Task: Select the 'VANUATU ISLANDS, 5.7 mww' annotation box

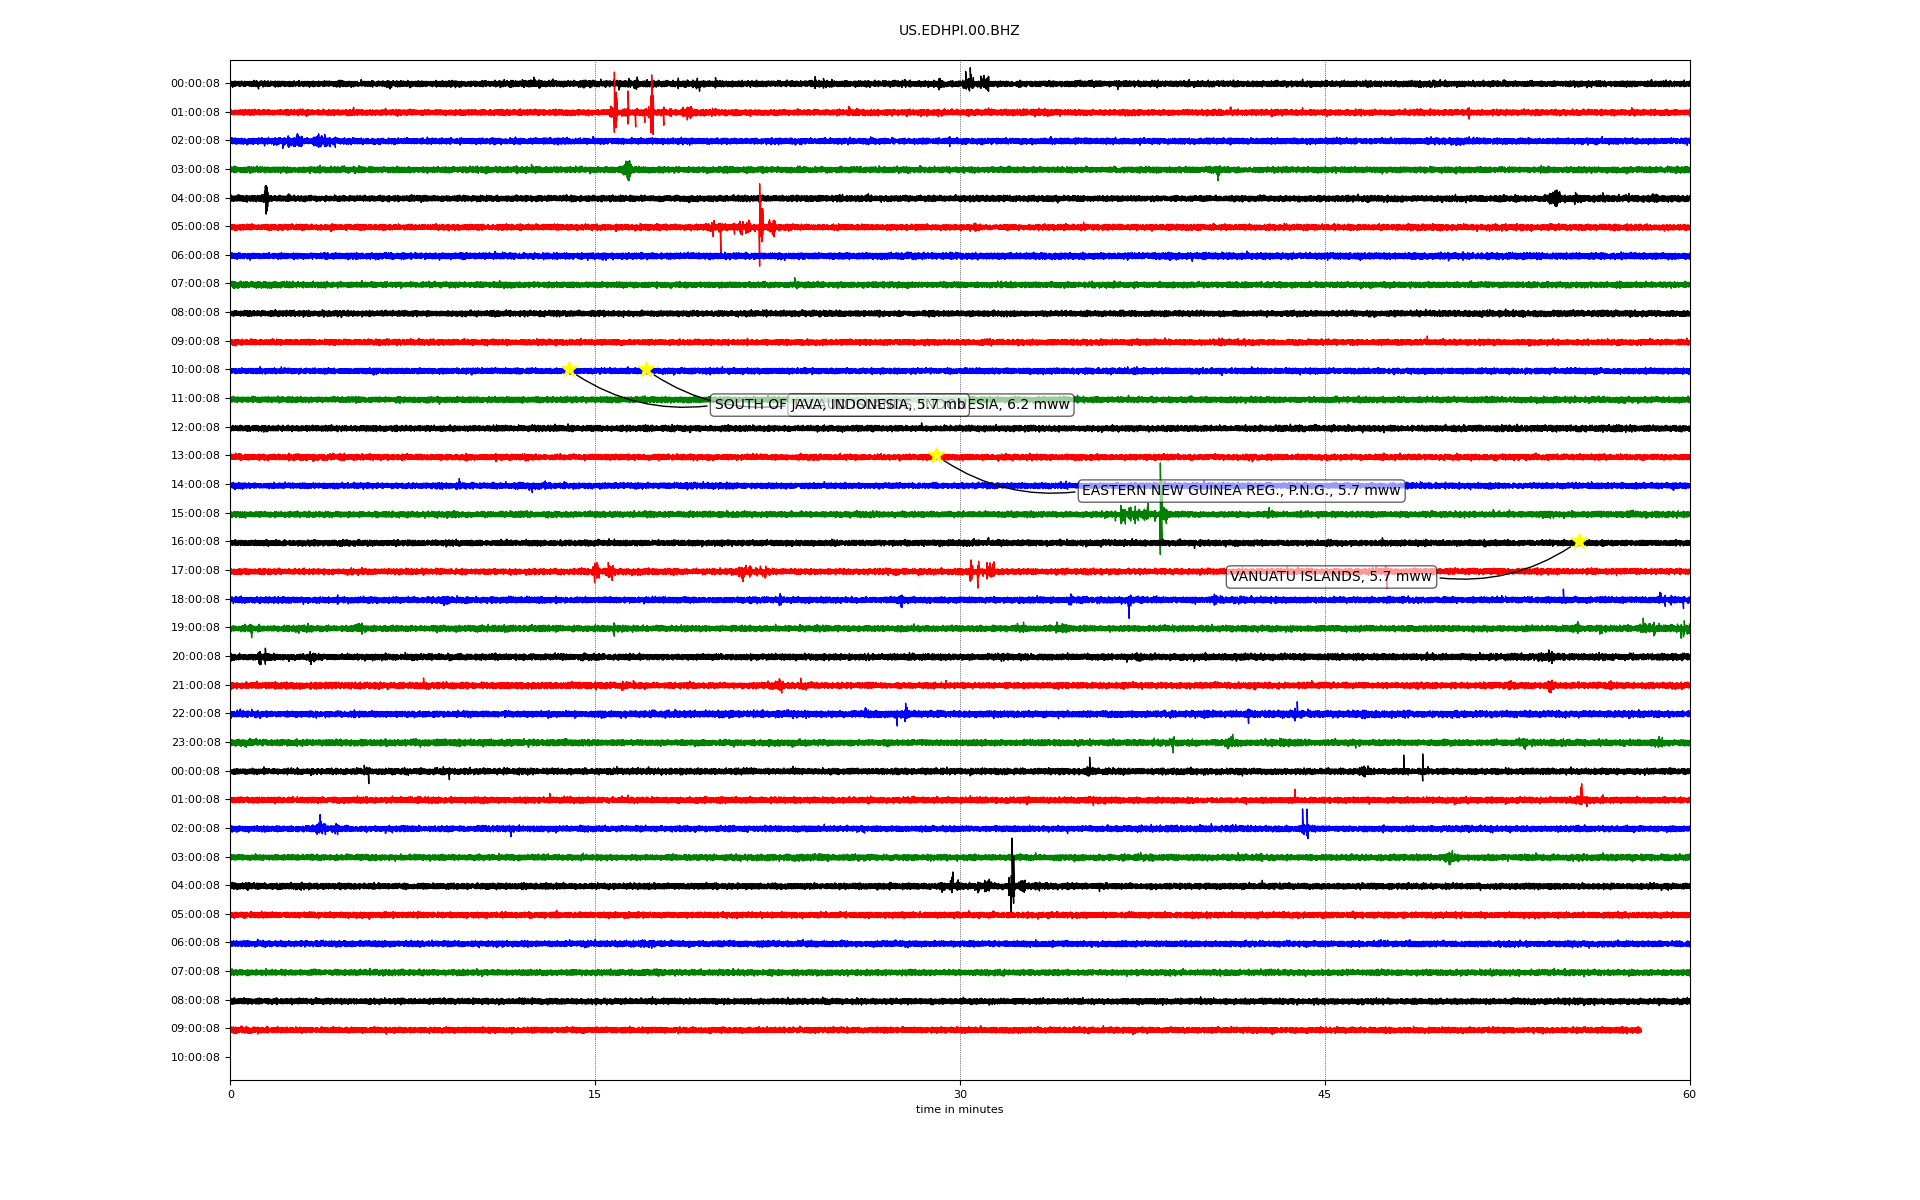Action: 1331,577
